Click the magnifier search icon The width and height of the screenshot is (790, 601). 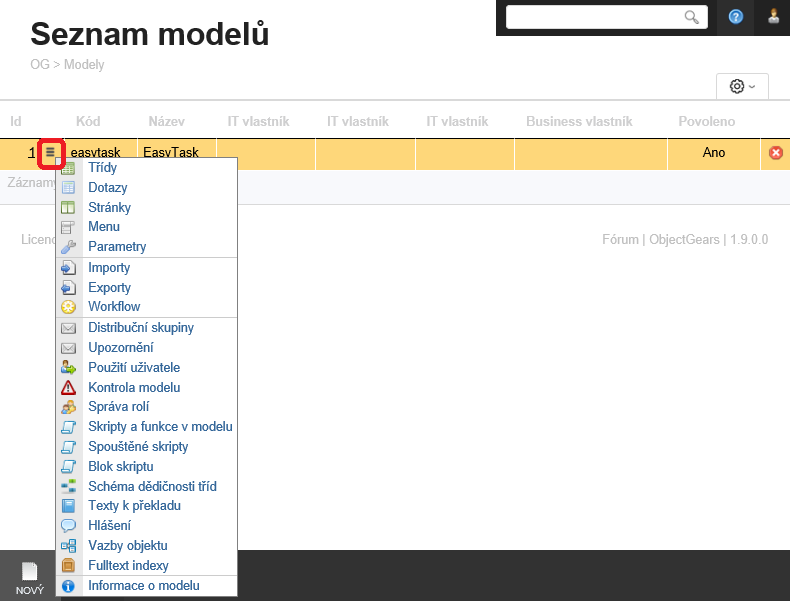692,17
